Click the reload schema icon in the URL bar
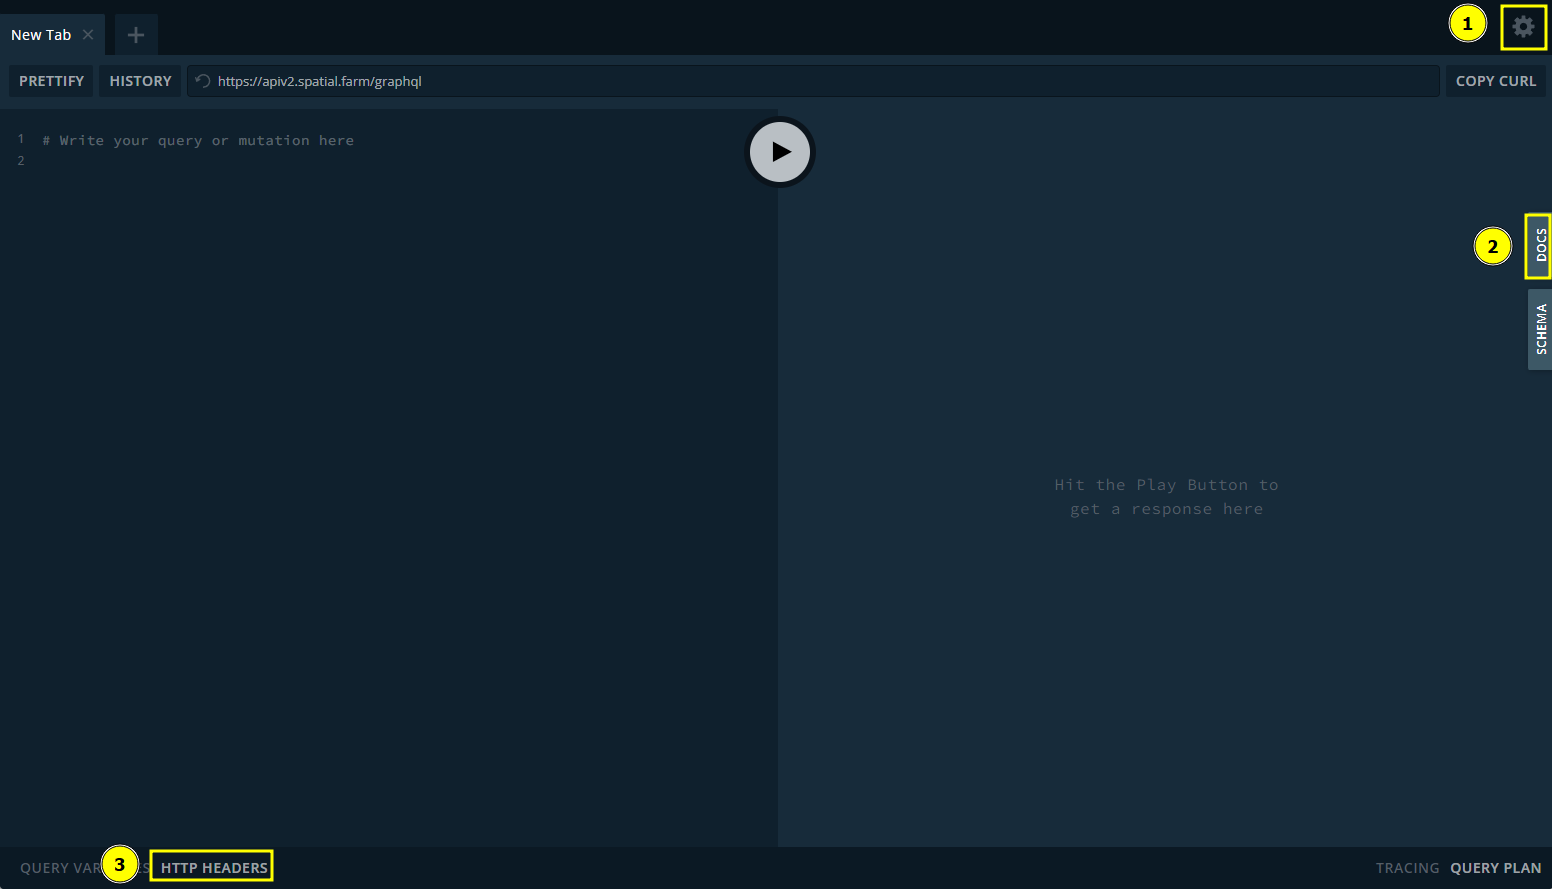The width and height of the screenshot is (1552, 889). coord(203,81)
